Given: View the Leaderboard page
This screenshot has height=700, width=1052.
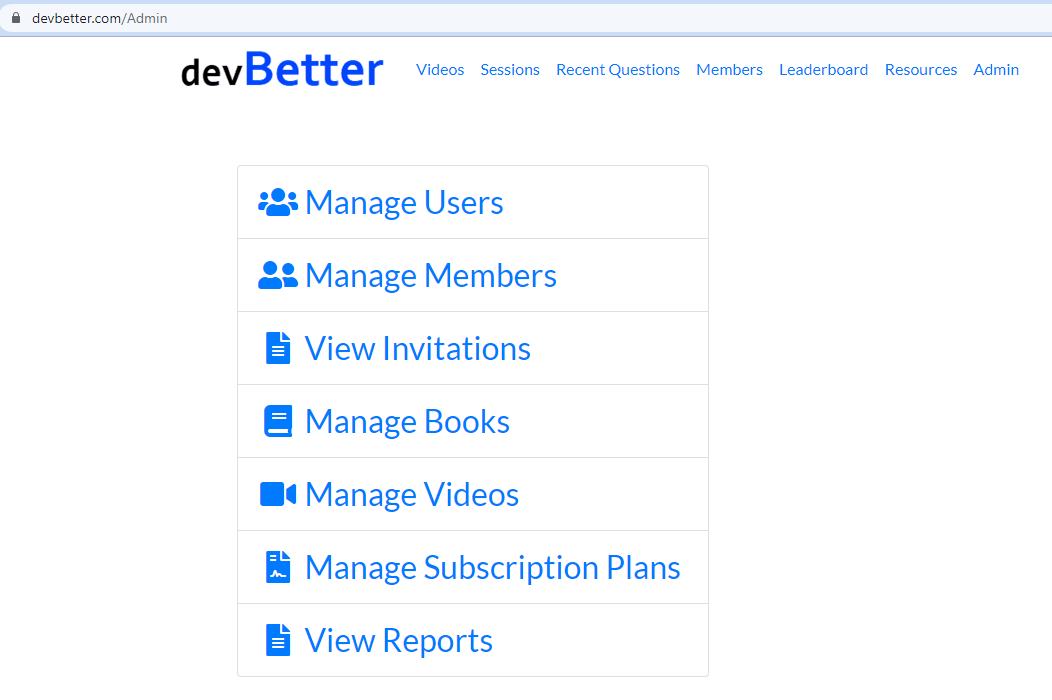Looking at the screenshot, I should (823, 69).
